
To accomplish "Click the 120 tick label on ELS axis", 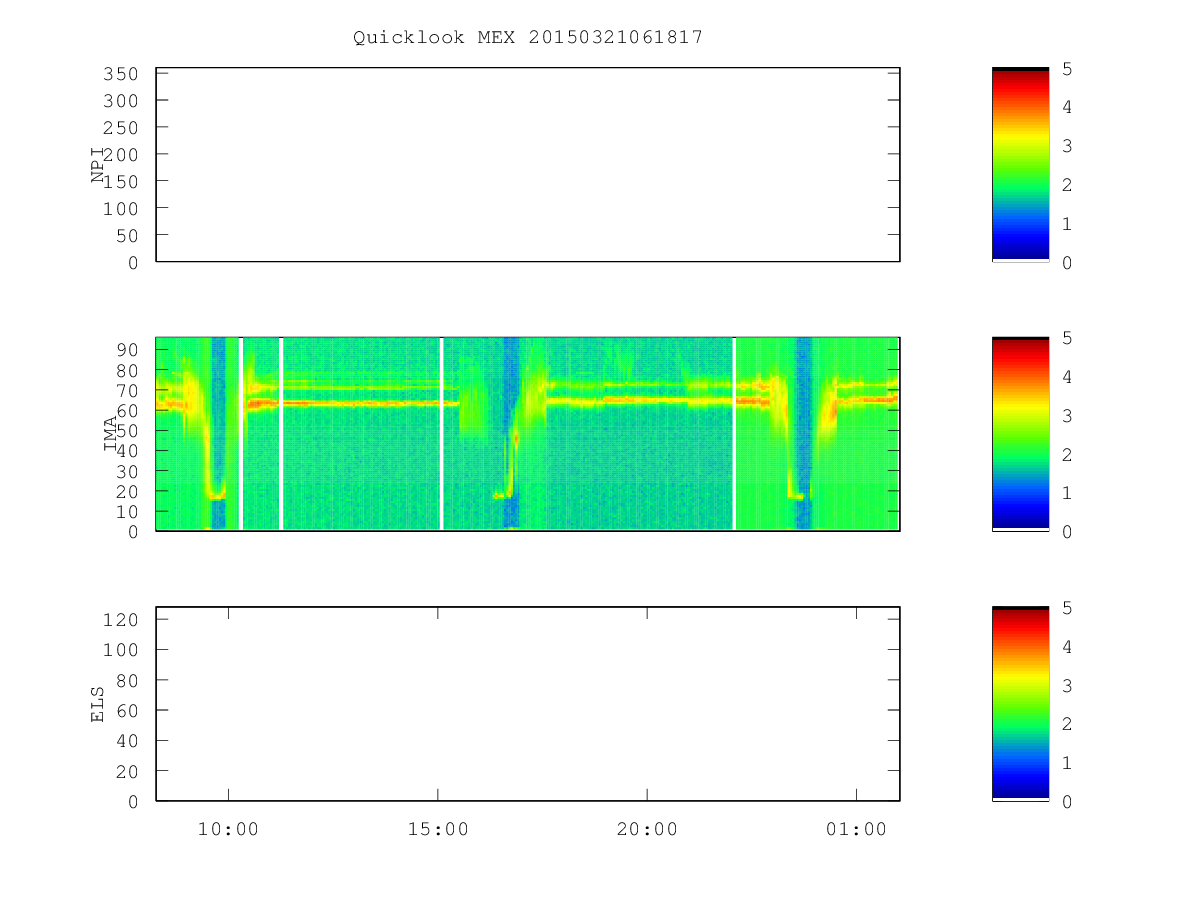I will pyautogui.click(x=120, y=619).
